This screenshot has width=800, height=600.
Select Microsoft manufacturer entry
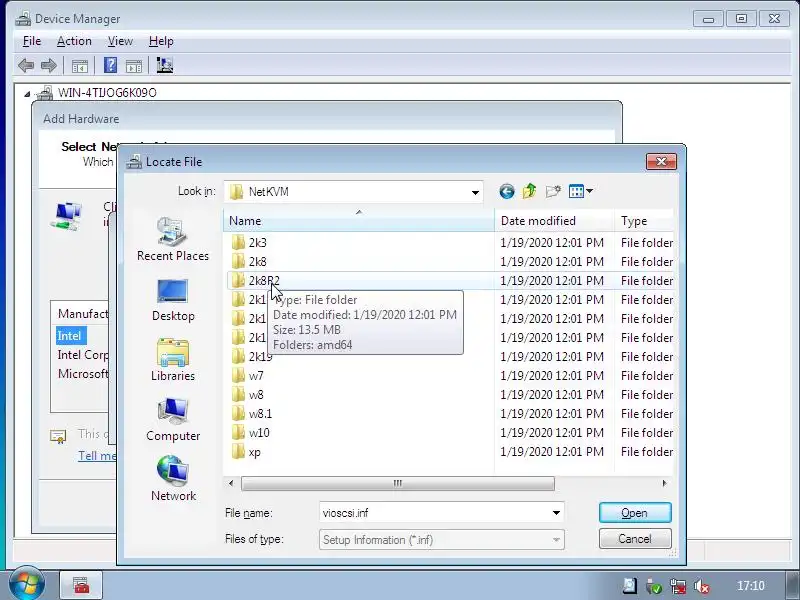tap(83, 374)
